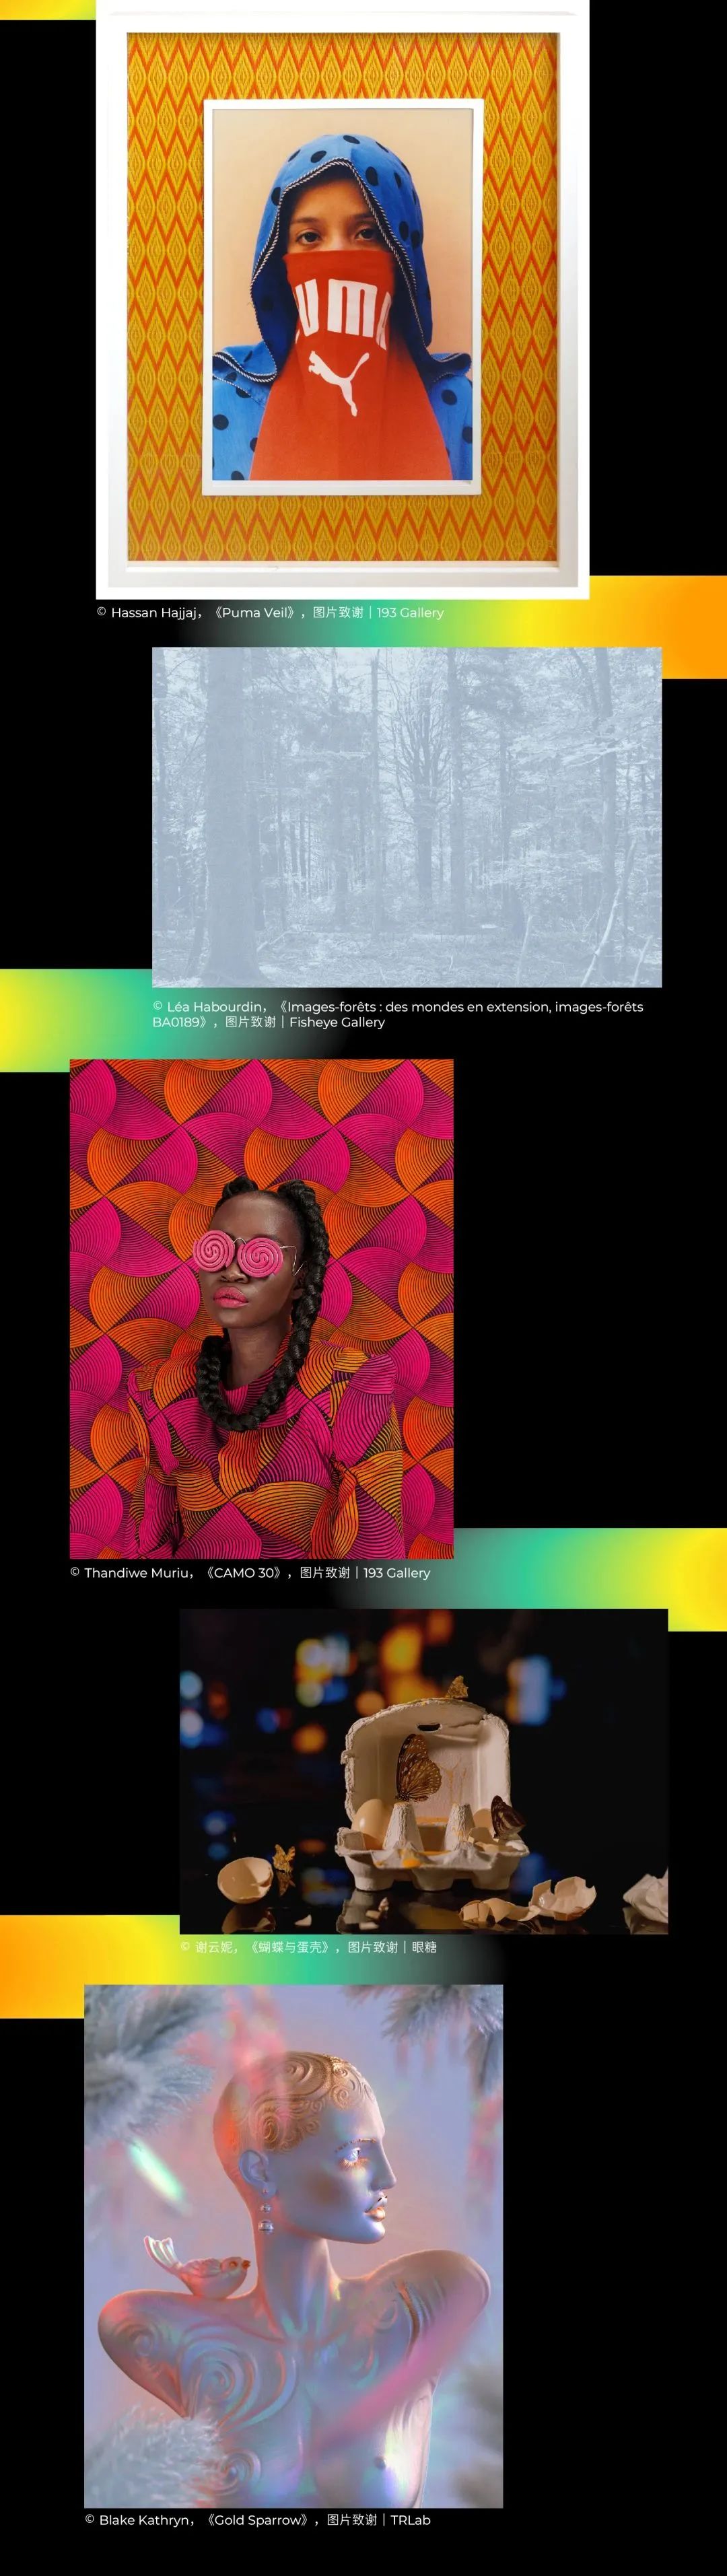Open the Thandiwe Muriu CAMO 30 portrait
The height and width of the screenshot is (2576, 727).
pyautogui.click(x=261, y=1308)
